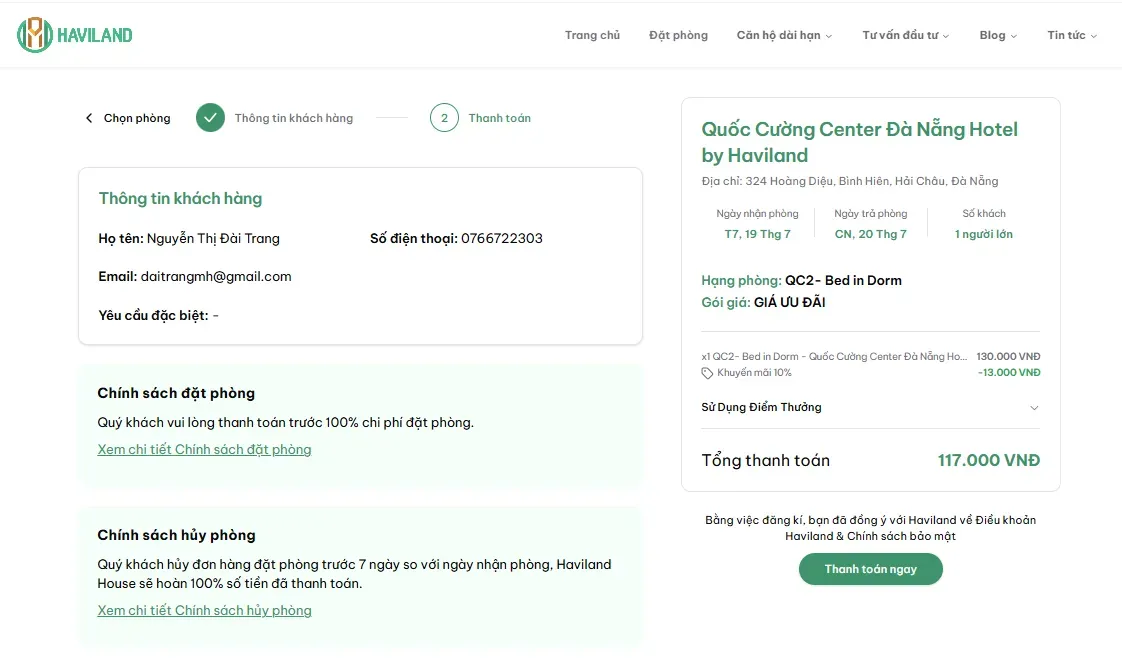Click the email daitrangmh@gmail.com

216,277
